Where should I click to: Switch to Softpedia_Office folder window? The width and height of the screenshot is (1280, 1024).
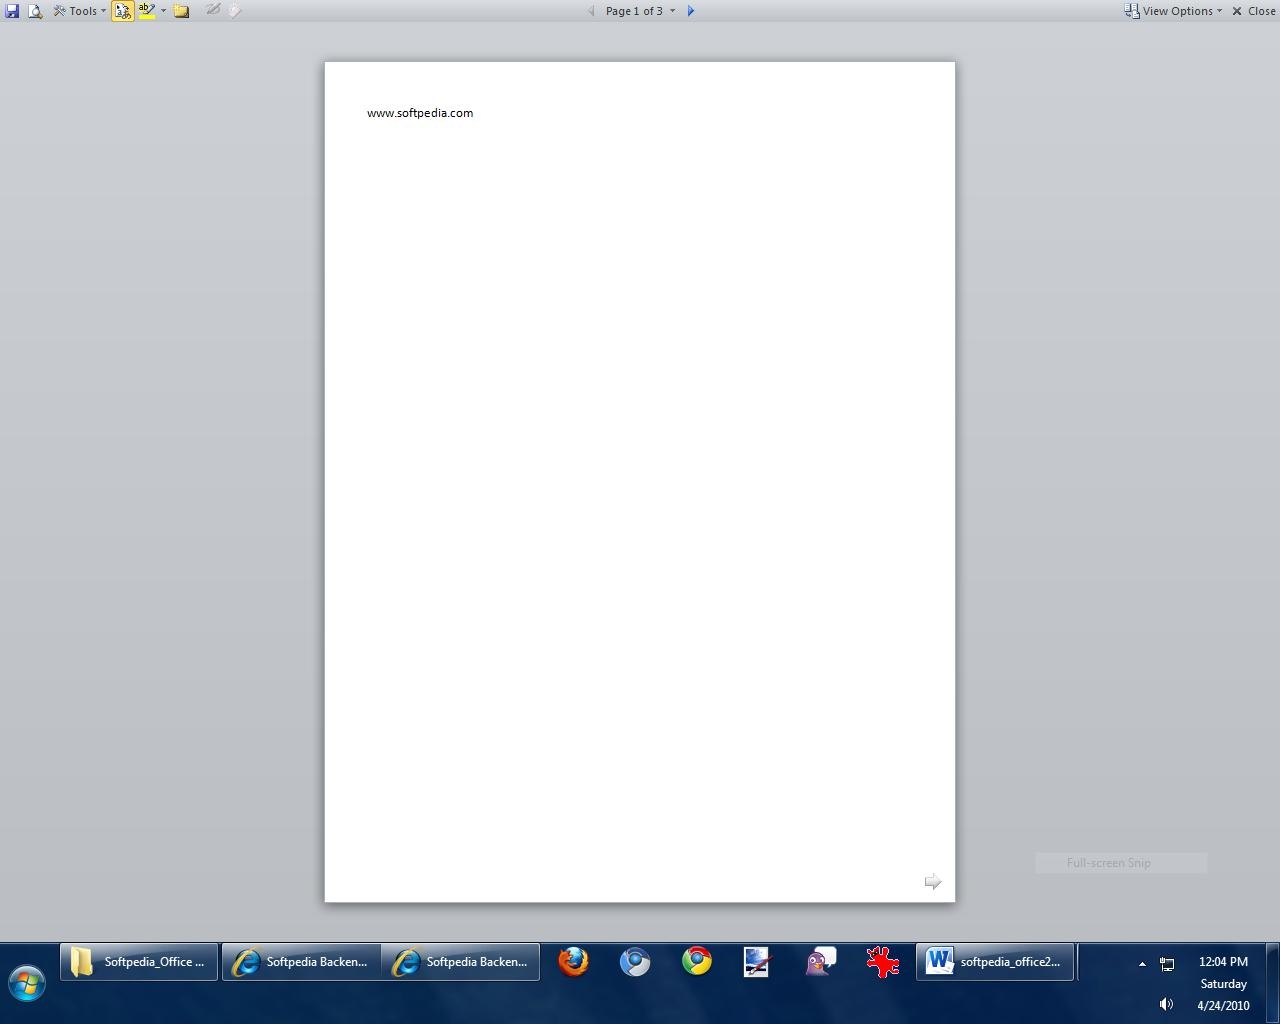coord(139,962)
